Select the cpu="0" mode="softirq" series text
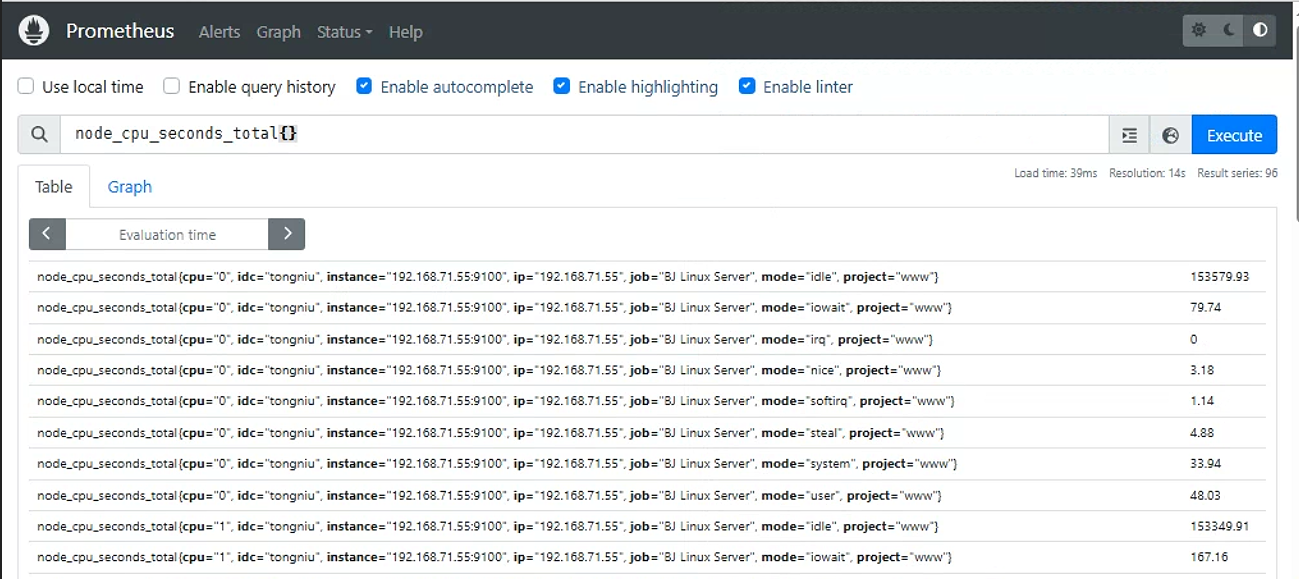 (x=496, y=401)
